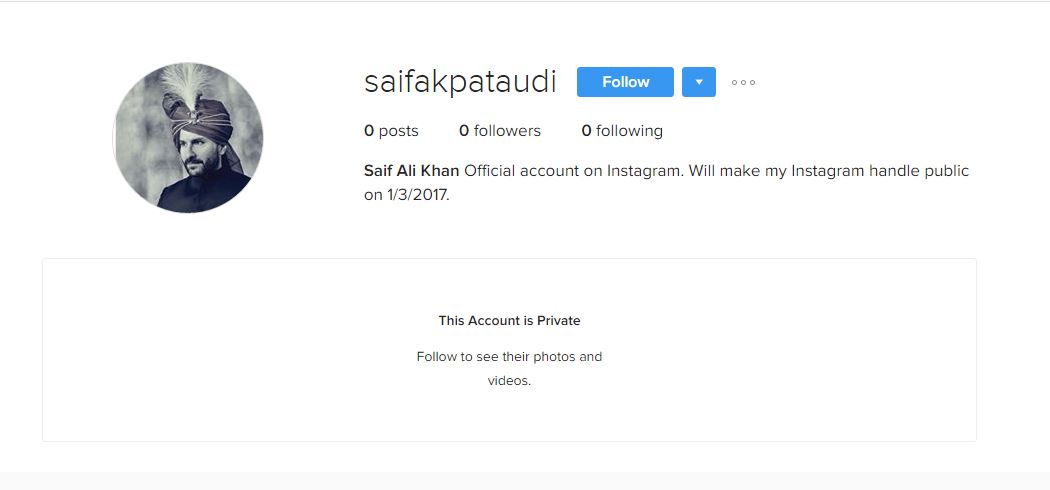Open the three-dot options menu
Viewport: 1050px width, 490px height.
click(743, 82)
